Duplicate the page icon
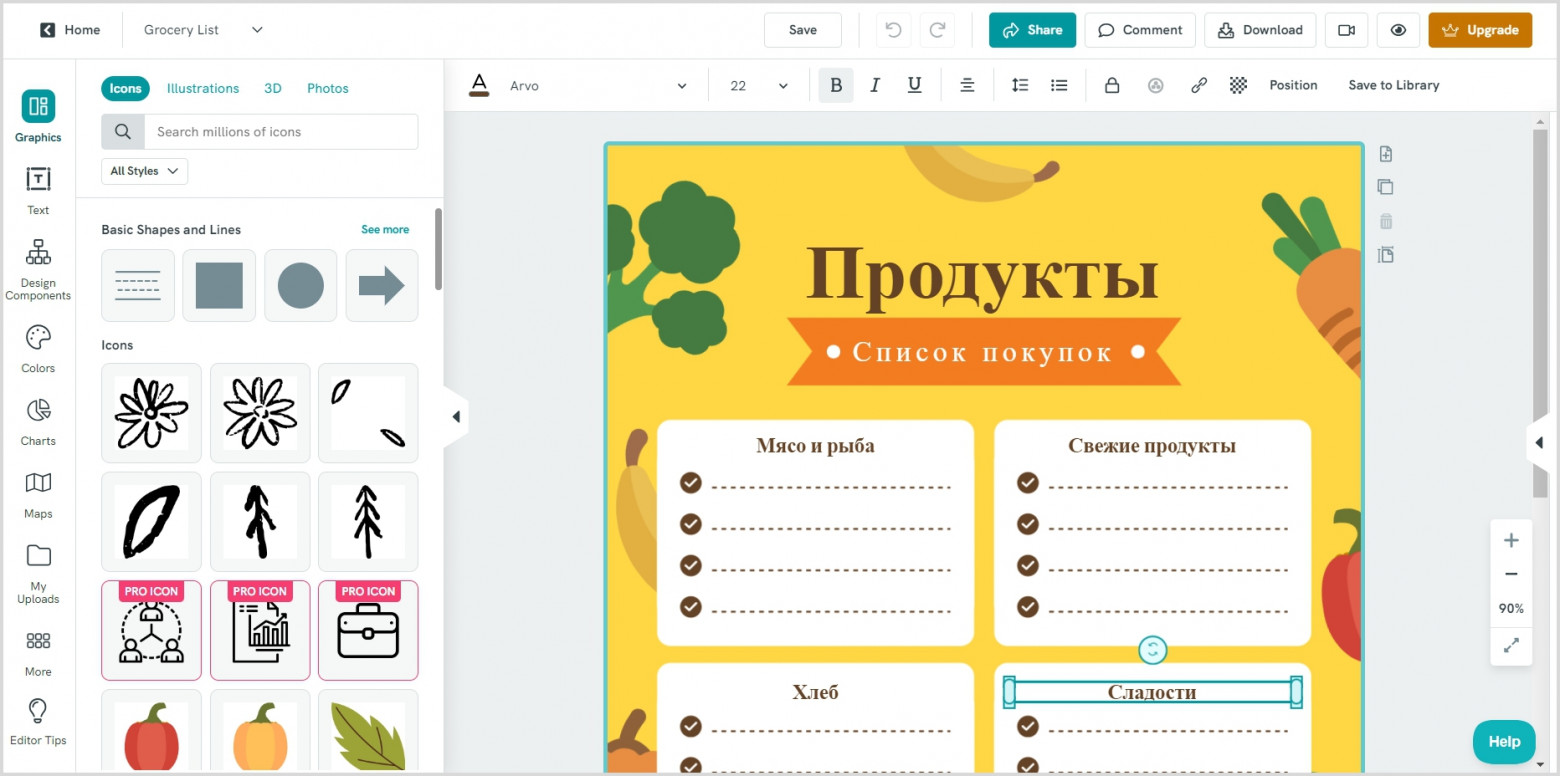The height and width of the screenshot is (776, 1560). [1385, 187]
